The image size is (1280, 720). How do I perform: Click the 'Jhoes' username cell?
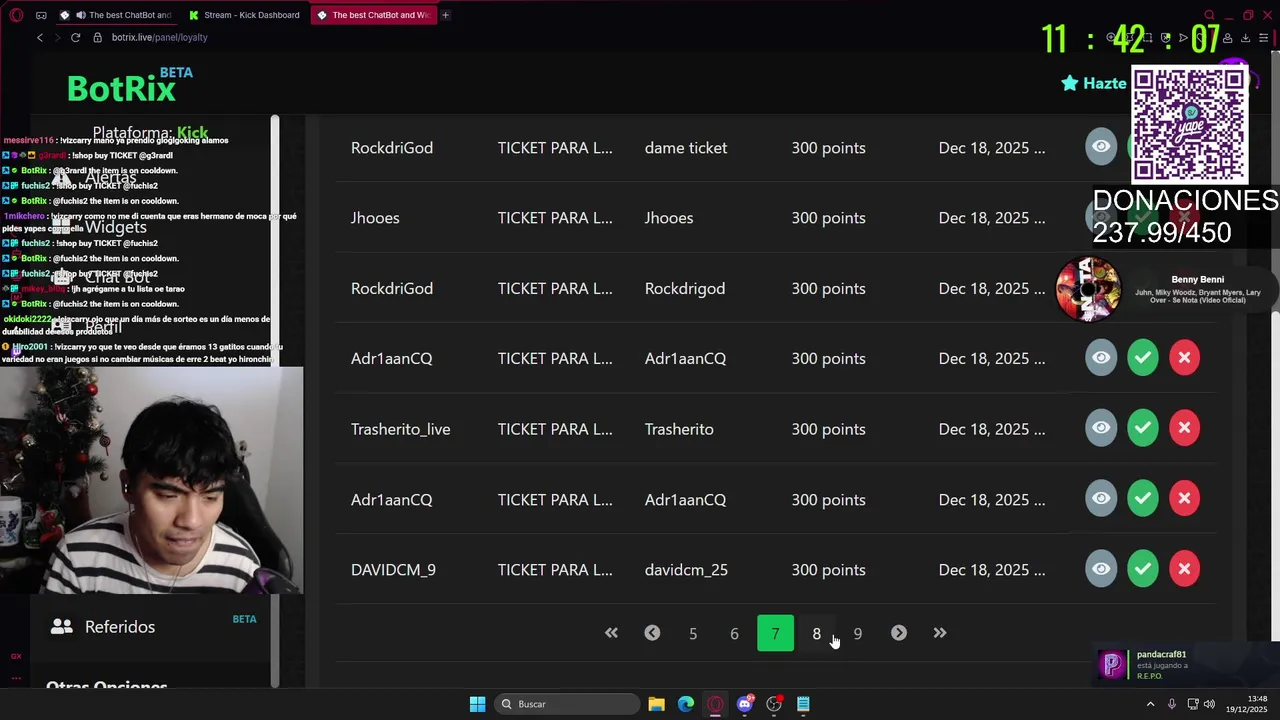tap(375, 218)
